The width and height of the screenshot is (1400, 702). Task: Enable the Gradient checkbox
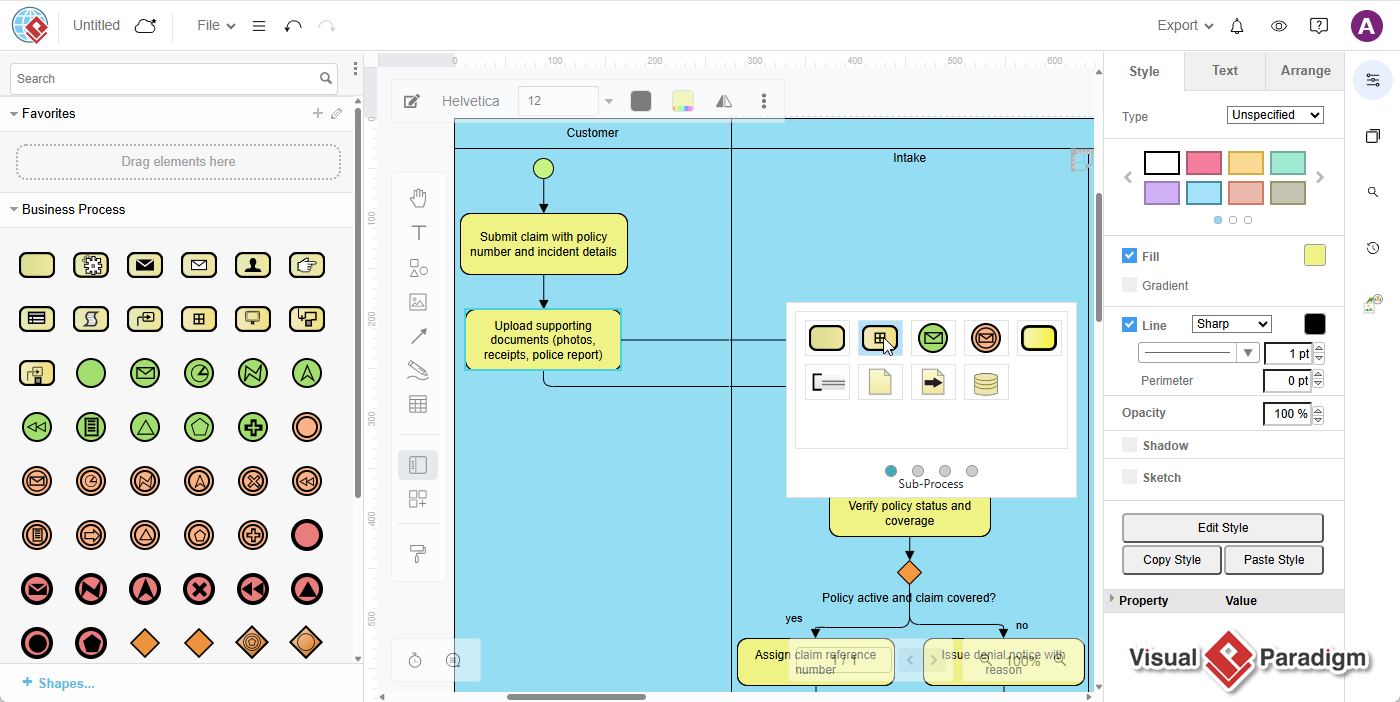point(1129,285)
